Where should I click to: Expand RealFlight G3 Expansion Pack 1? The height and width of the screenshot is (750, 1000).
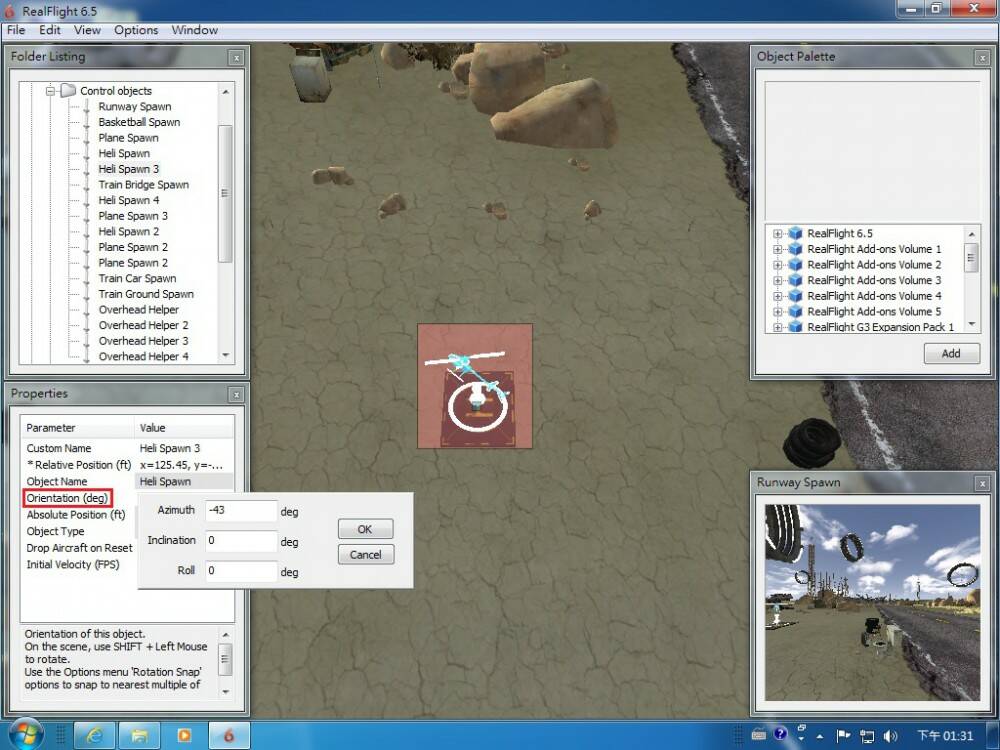point(777,327)
